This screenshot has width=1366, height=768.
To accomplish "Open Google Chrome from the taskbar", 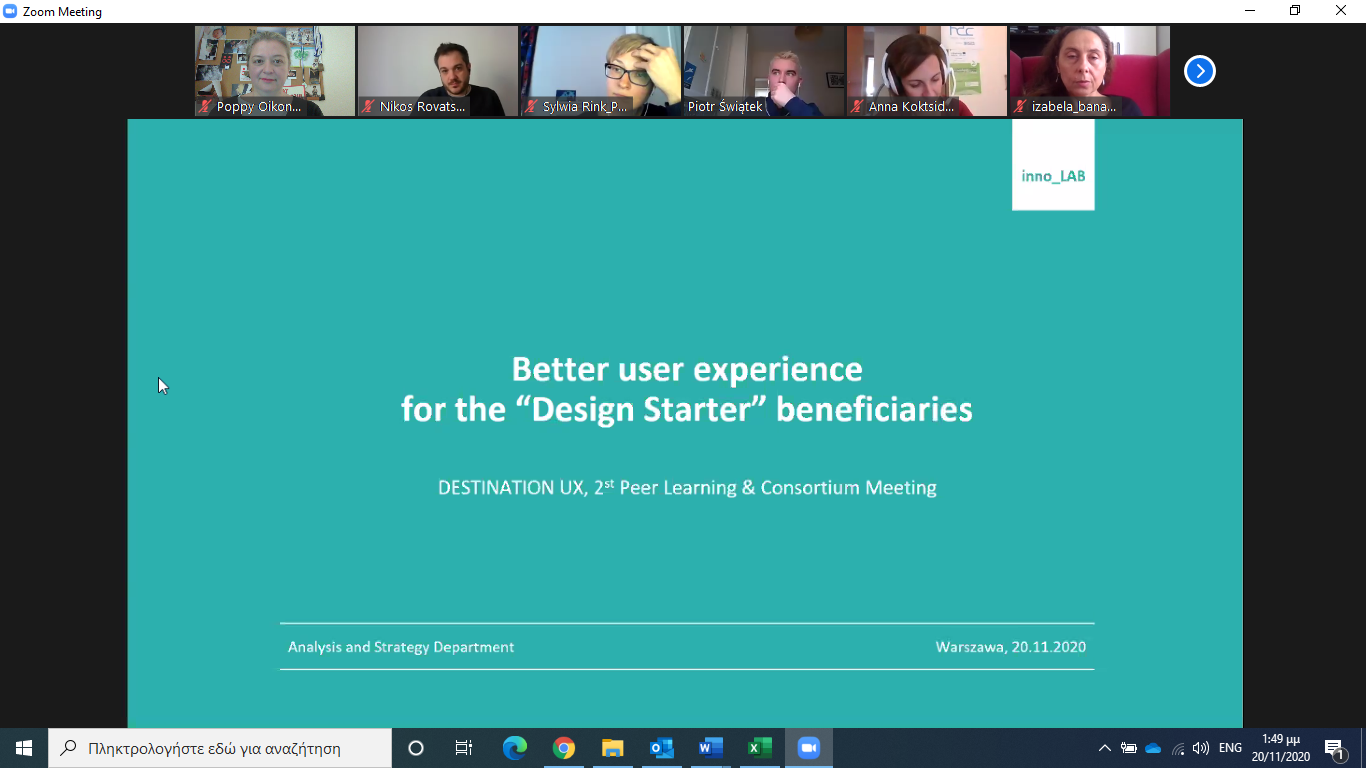I will [564, 748].
